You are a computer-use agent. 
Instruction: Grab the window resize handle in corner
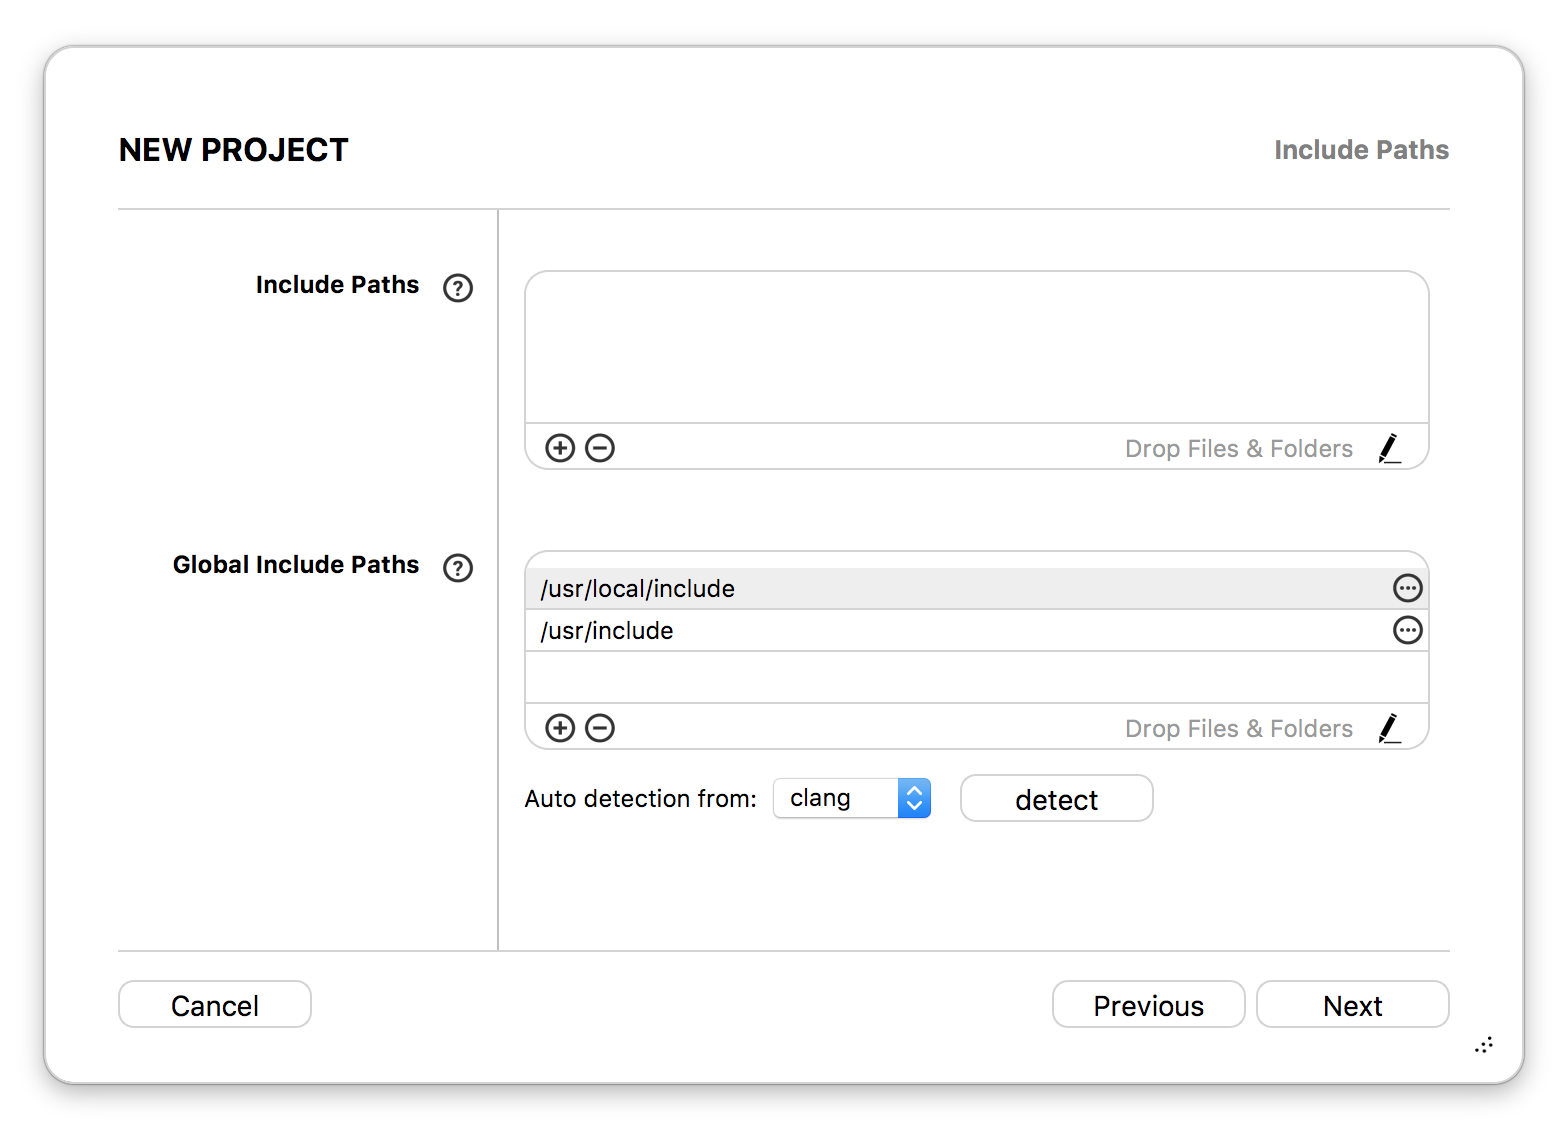[1484, 1045]
